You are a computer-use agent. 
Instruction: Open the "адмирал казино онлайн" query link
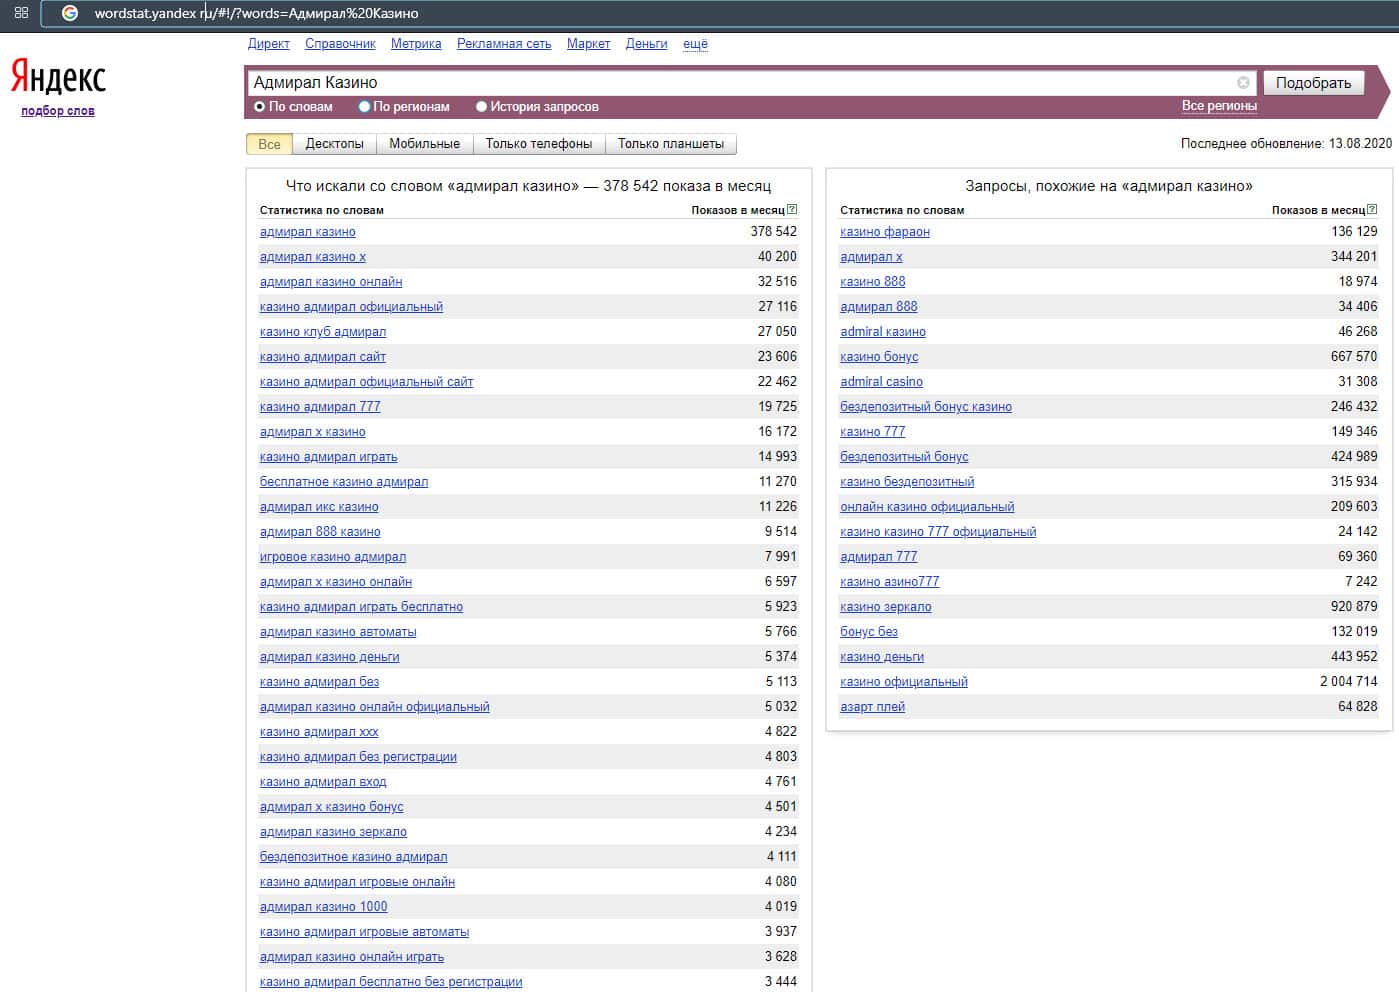[331, 282]
